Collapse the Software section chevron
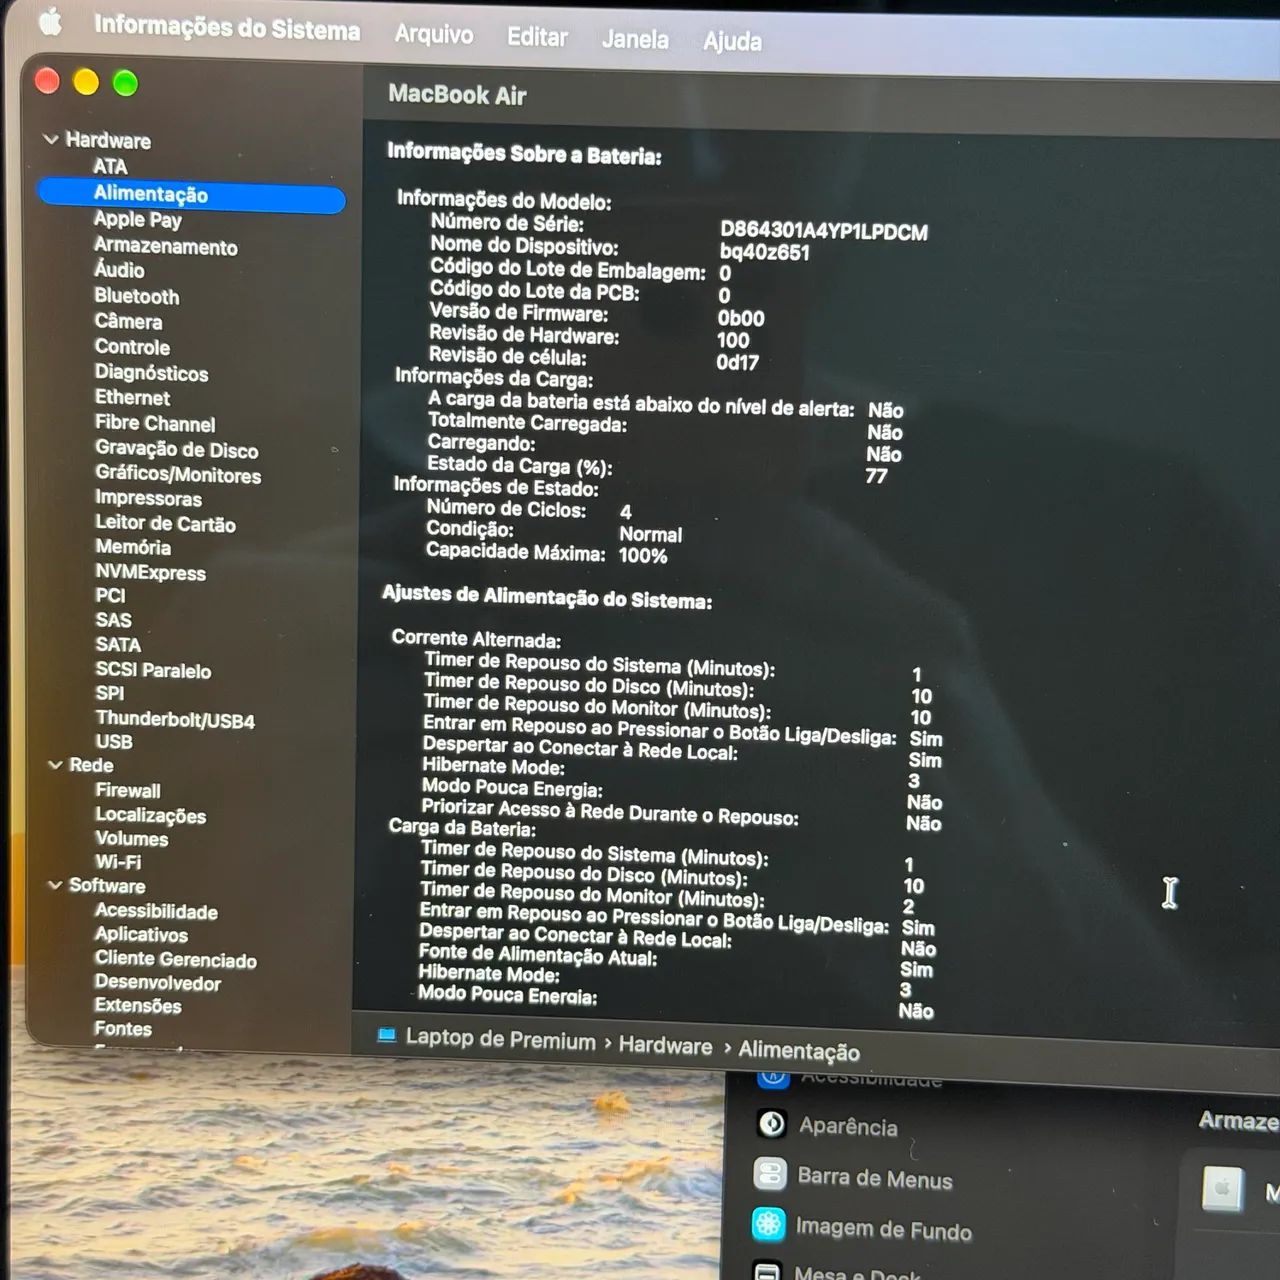This screenshot has height=1280, width=1280. click(55, 885)
